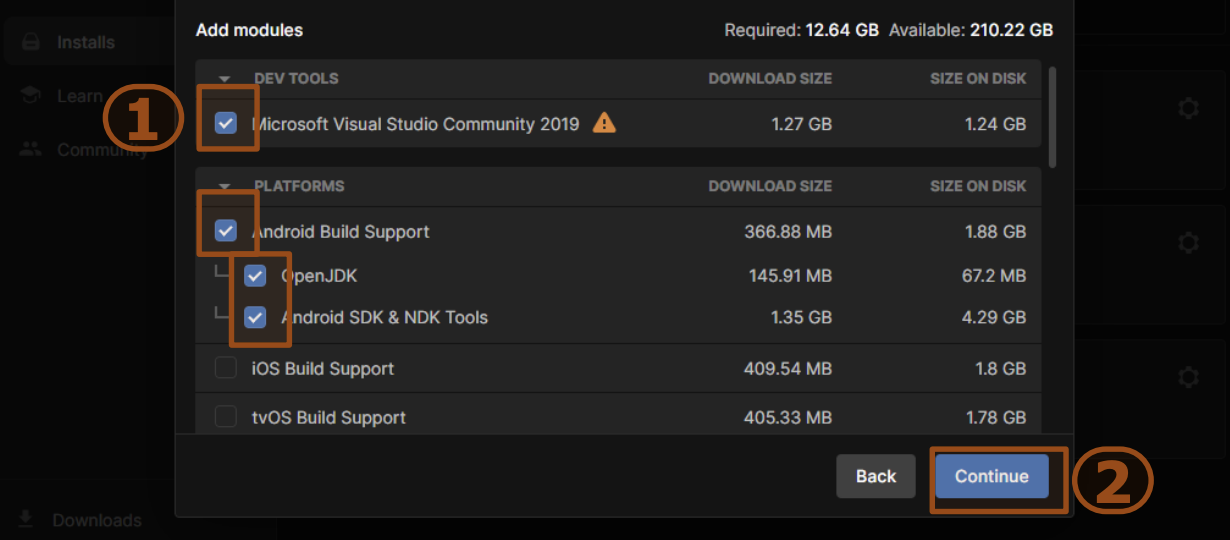Click the Learn graduation cap icon
The width and height of the screenshot is (1230, 540).
[x=31, y=96]
